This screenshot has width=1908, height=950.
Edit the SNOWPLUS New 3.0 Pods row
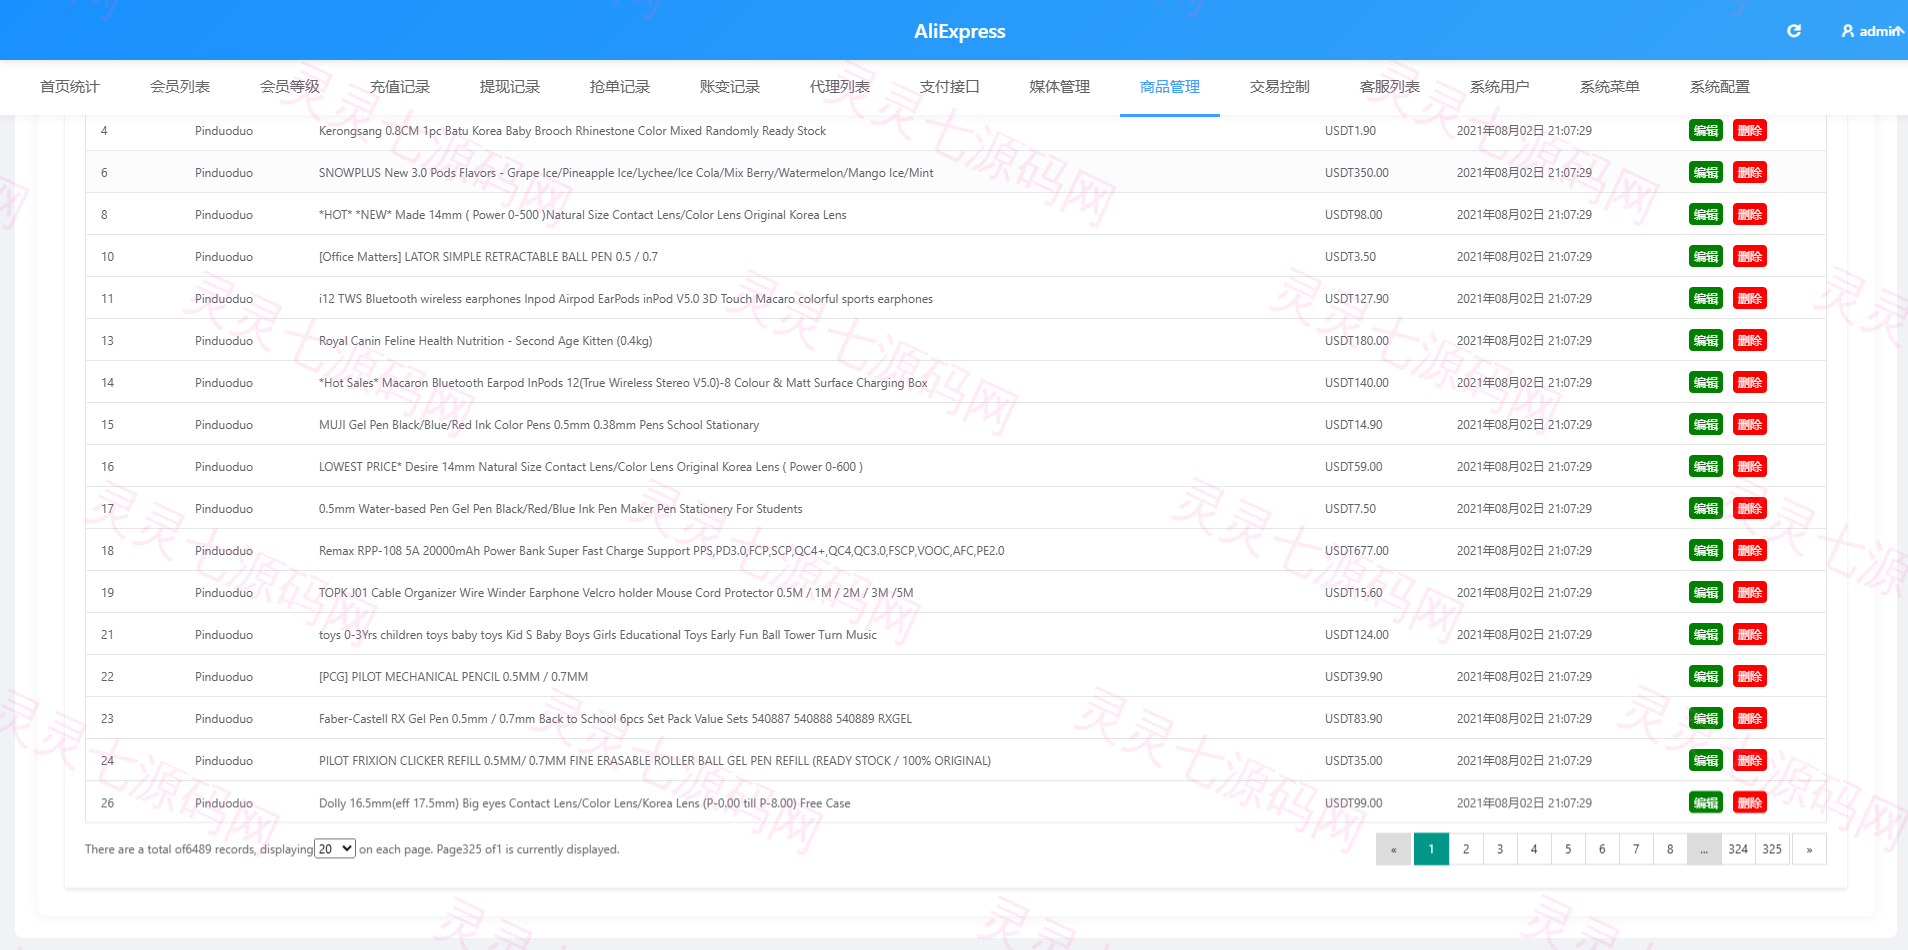pos(1706,173)
